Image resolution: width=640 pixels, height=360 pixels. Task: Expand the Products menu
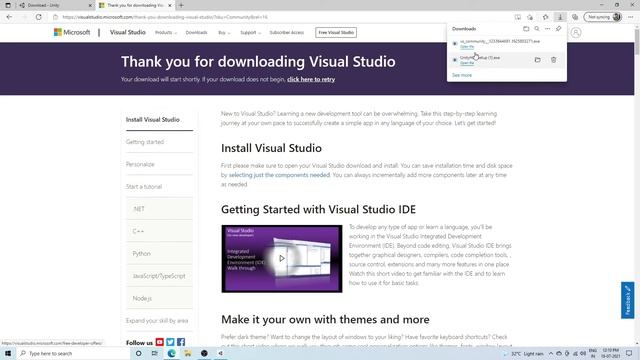(x=166, y=33)
